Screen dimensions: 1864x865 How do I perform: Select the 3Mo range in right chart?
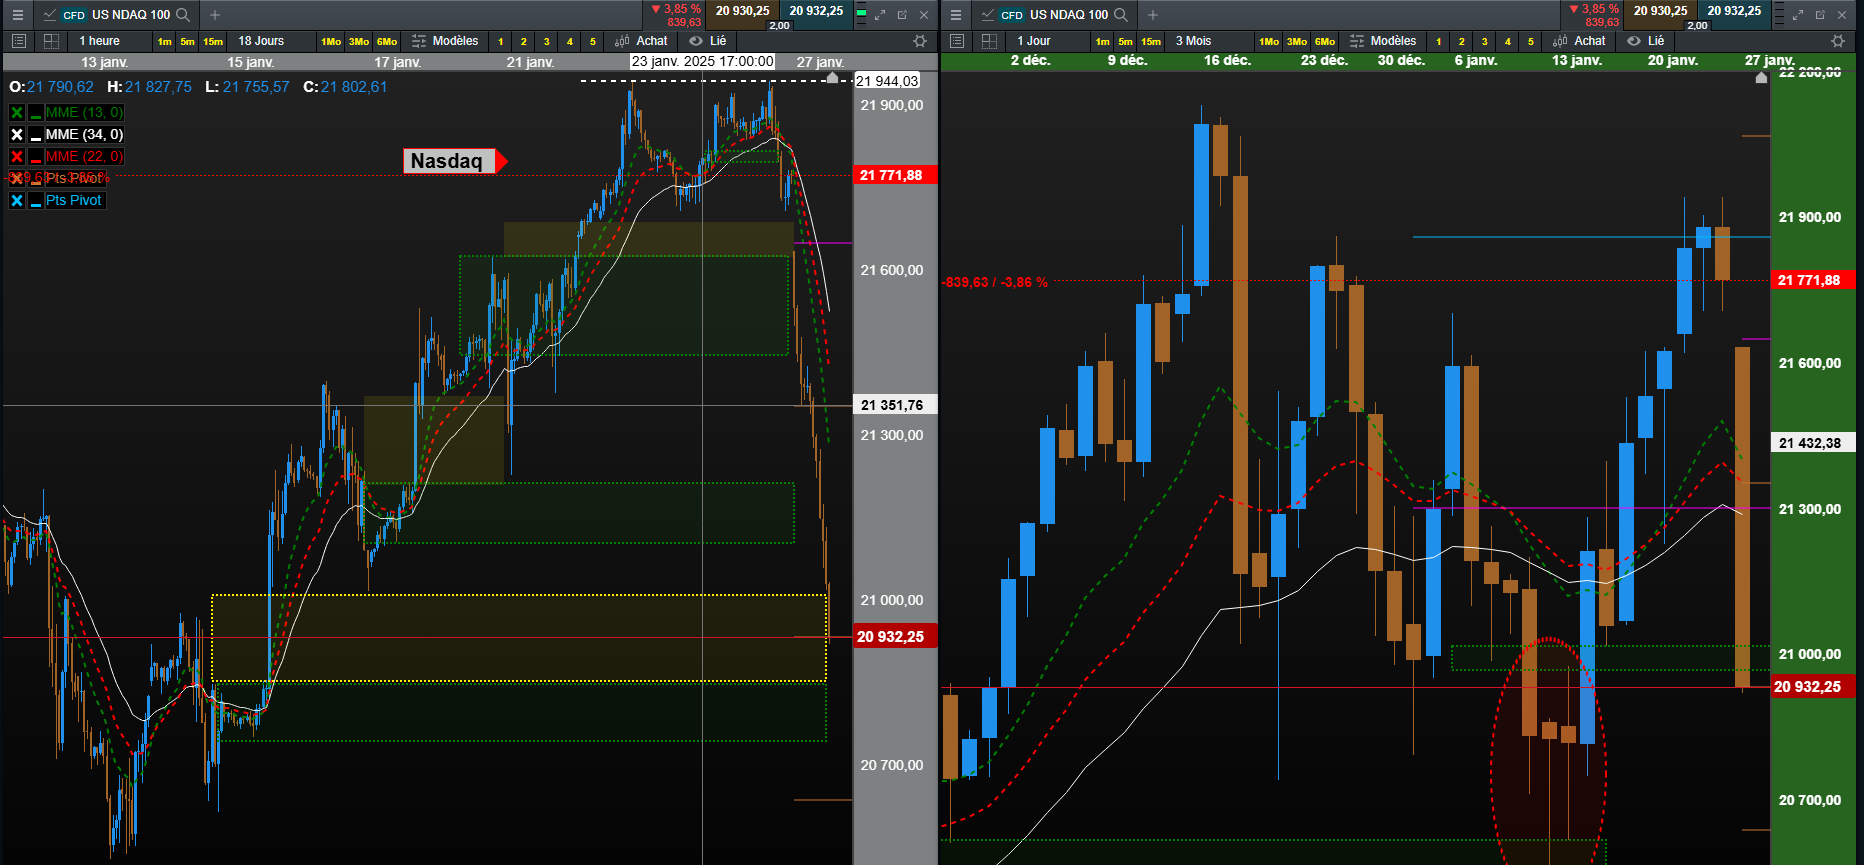[1297, 42]
